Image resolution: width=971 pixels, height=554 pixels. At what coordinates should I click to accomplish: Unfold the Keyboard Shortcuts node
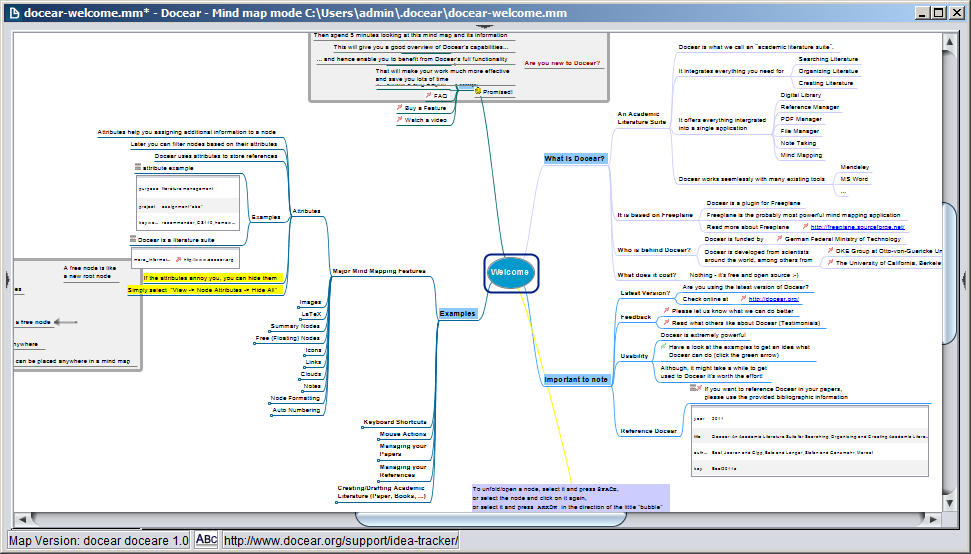363,427
